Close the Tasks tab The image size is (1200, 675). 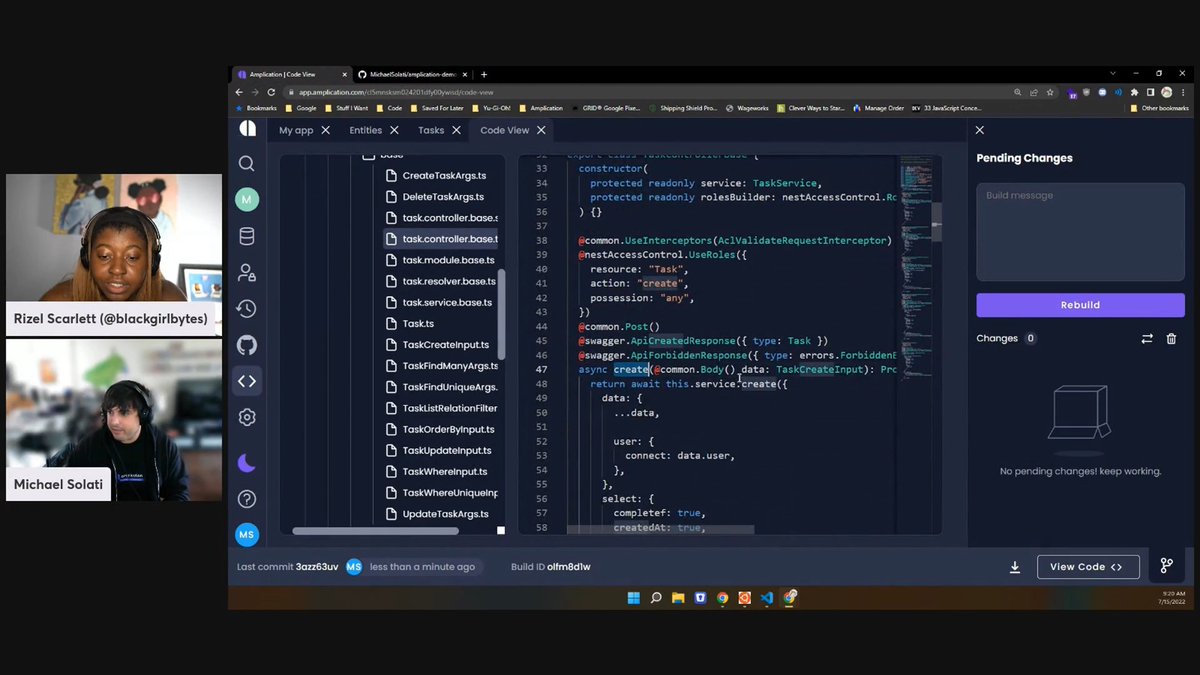[457, 130]
